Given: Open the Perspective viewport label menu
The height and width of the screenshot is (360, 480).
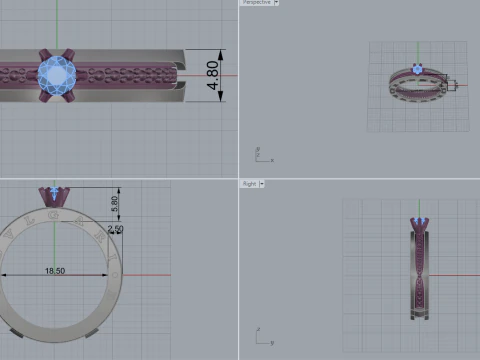Looking at the screenshot, I should (256, 2).
